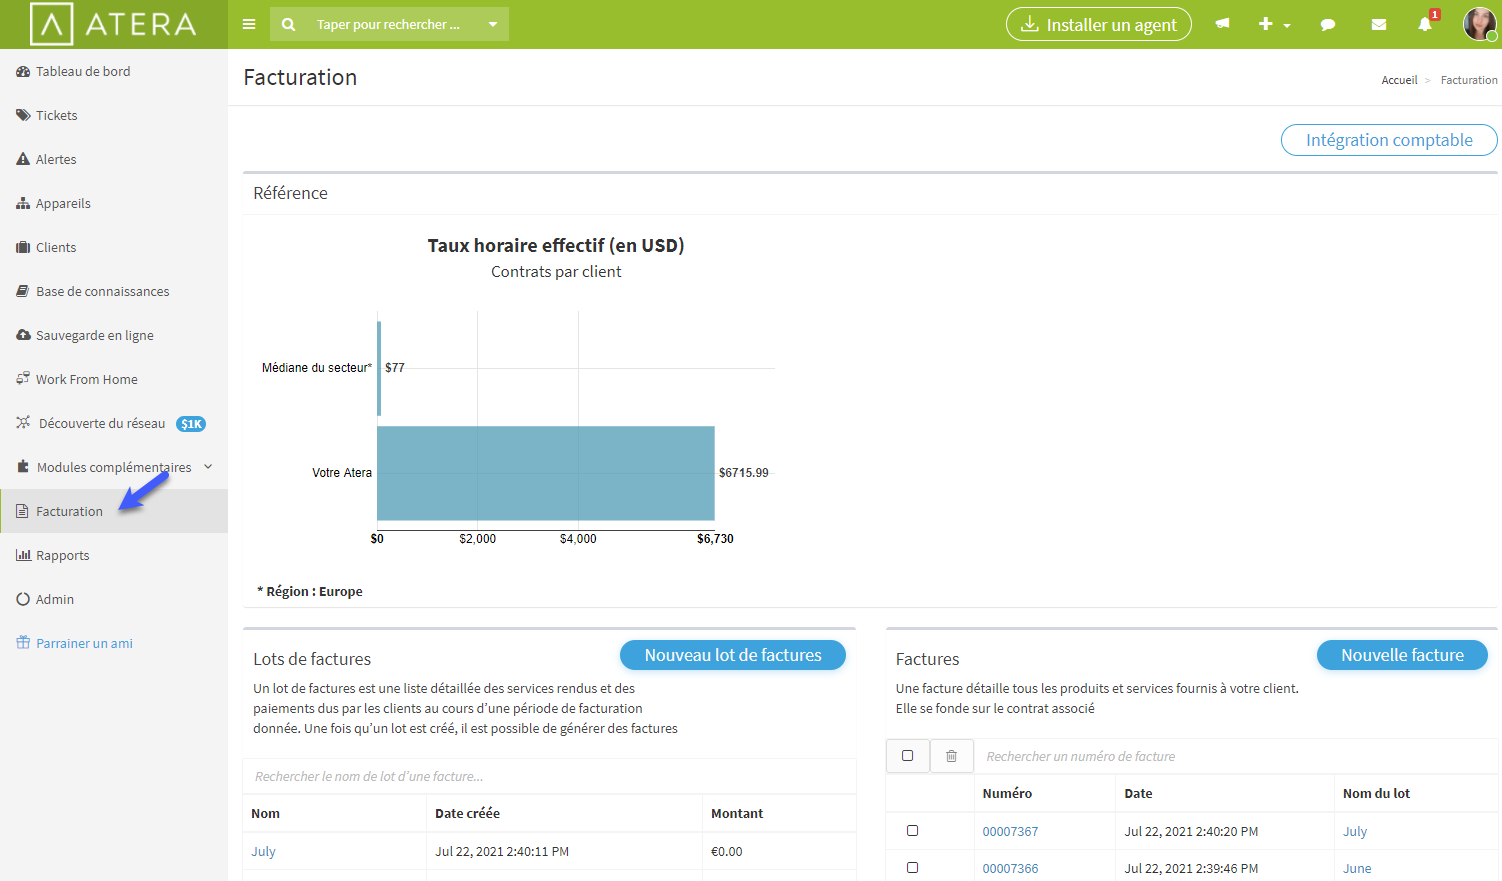Screen dimensions: 1502x881
Task: Focus the global search field
Action: tap(390, 24)
